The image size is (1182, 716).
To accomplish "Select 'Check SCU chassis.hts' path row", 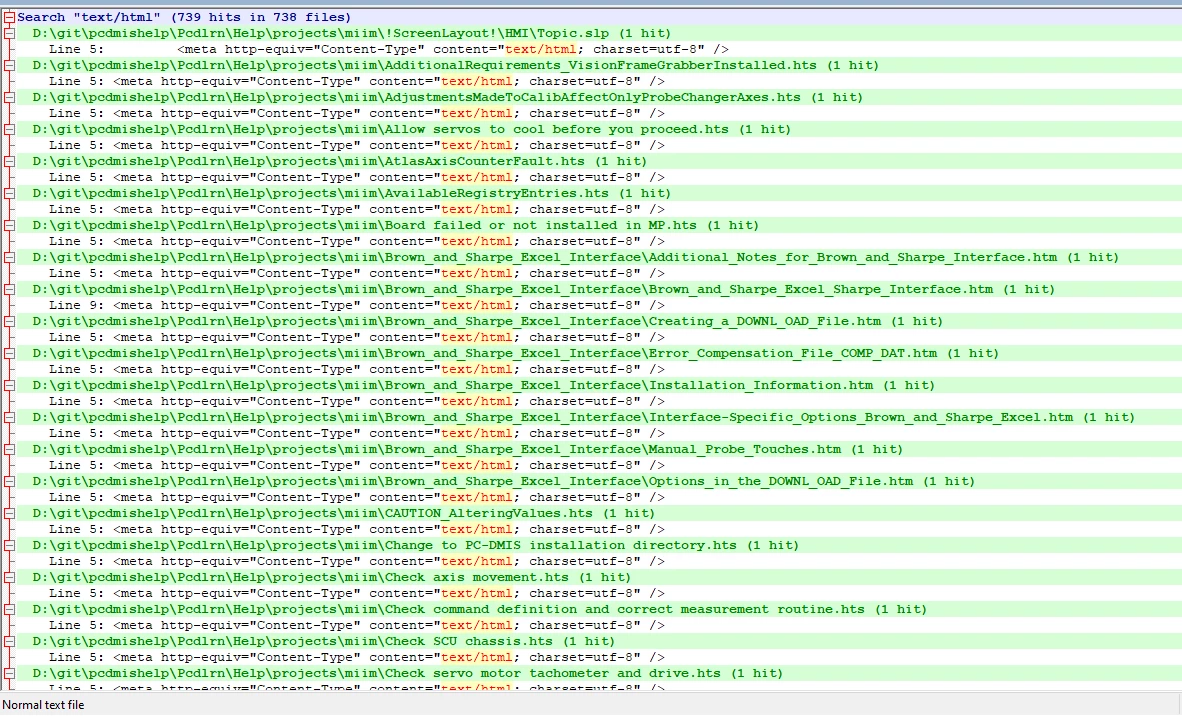I will tap(323, 641).
